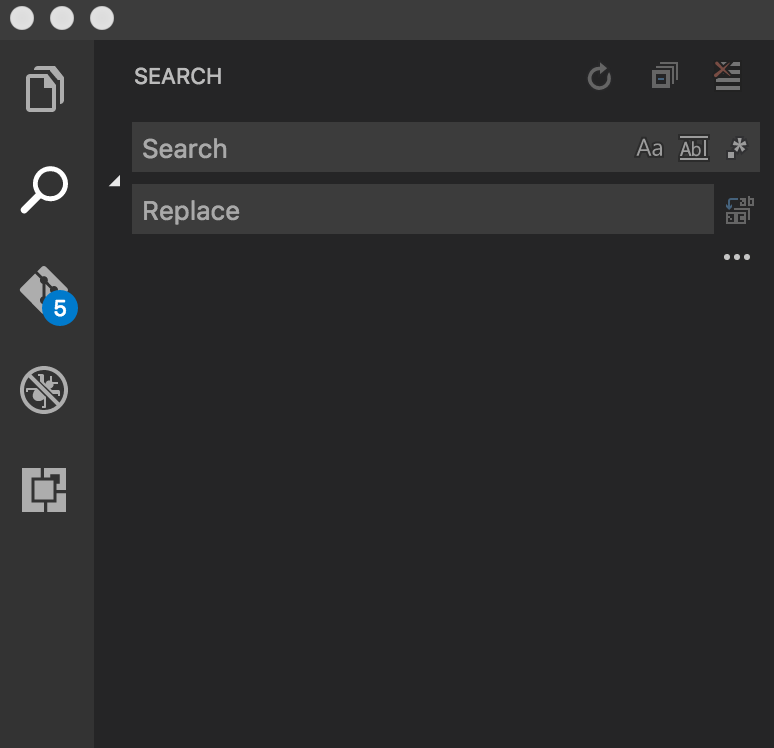
Task: Maximize the window with the third traffic-light button
Action: 102,18
